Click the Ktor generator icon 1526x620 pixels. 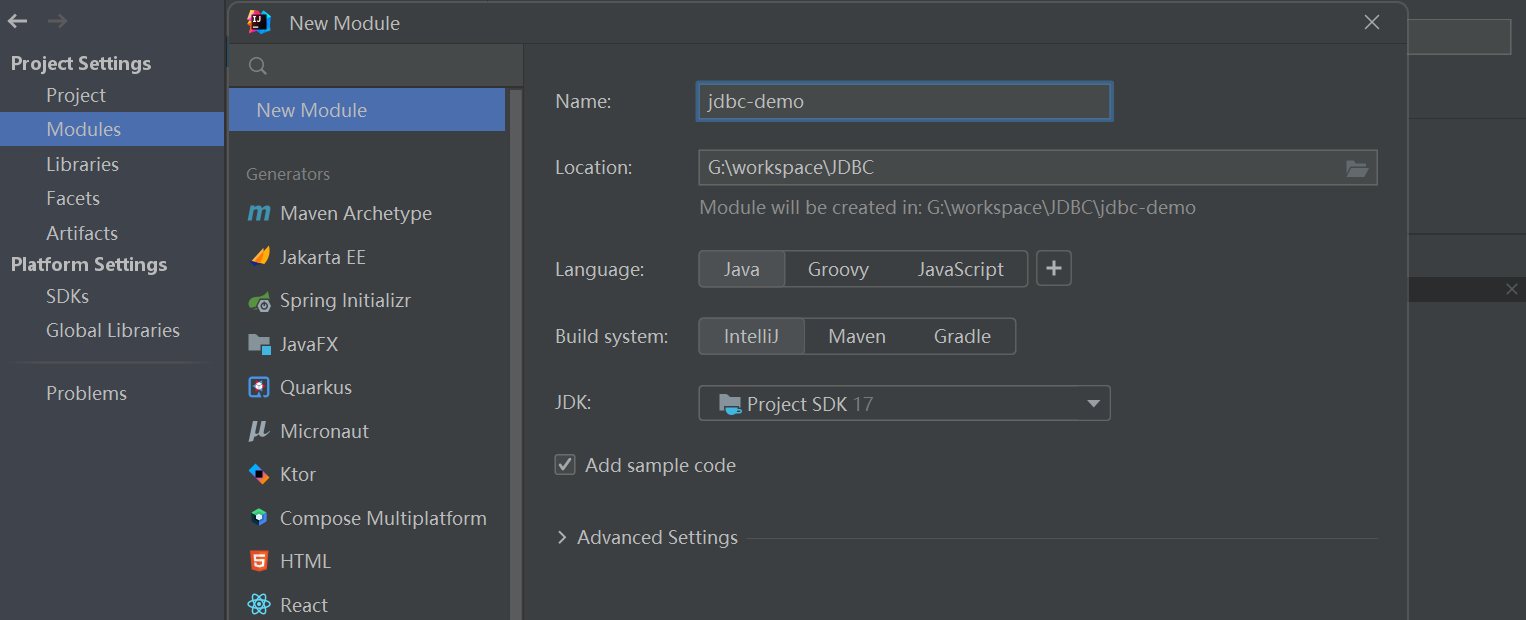coord(260,475)
